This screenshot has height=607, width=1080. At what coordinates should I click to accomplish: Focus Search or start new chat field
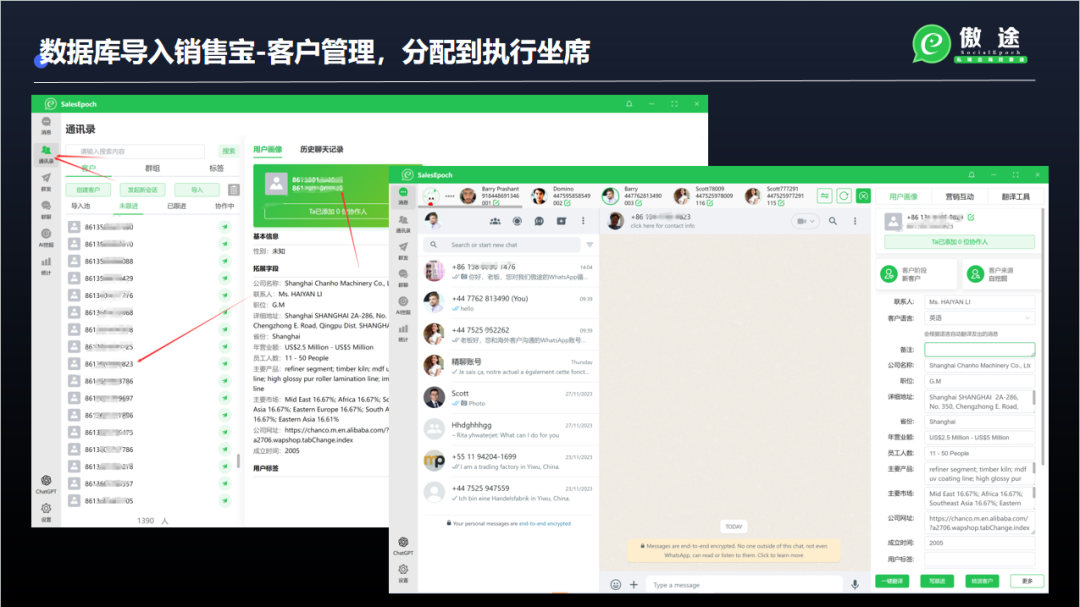tap(502, 245)
